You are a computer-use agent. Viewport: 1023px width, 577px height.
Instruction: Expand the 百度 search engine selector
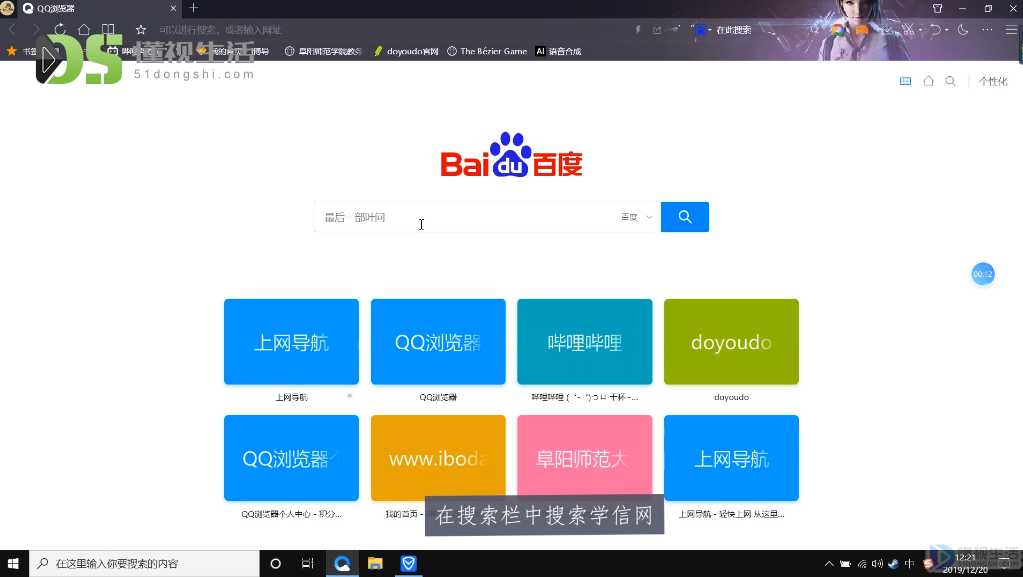click(636, 217)
